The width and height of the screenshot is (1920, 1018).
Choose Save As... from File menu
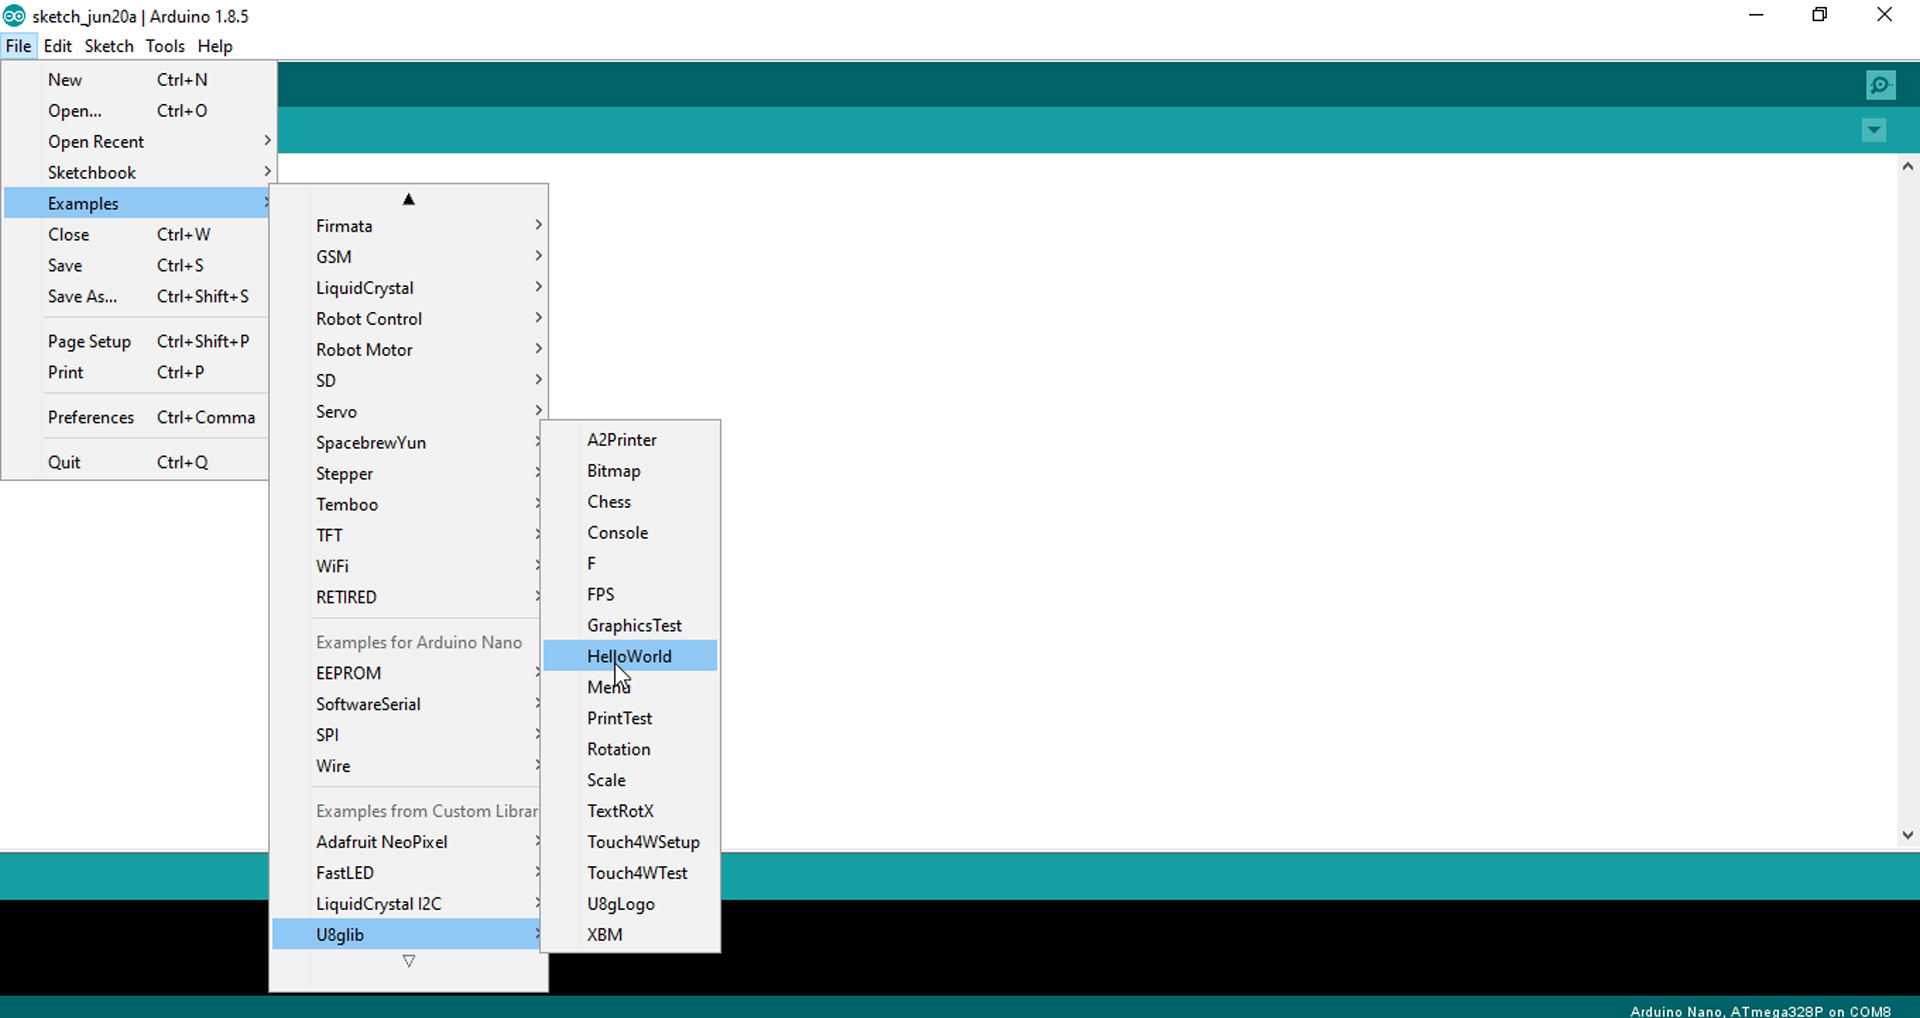click(136, 297)
